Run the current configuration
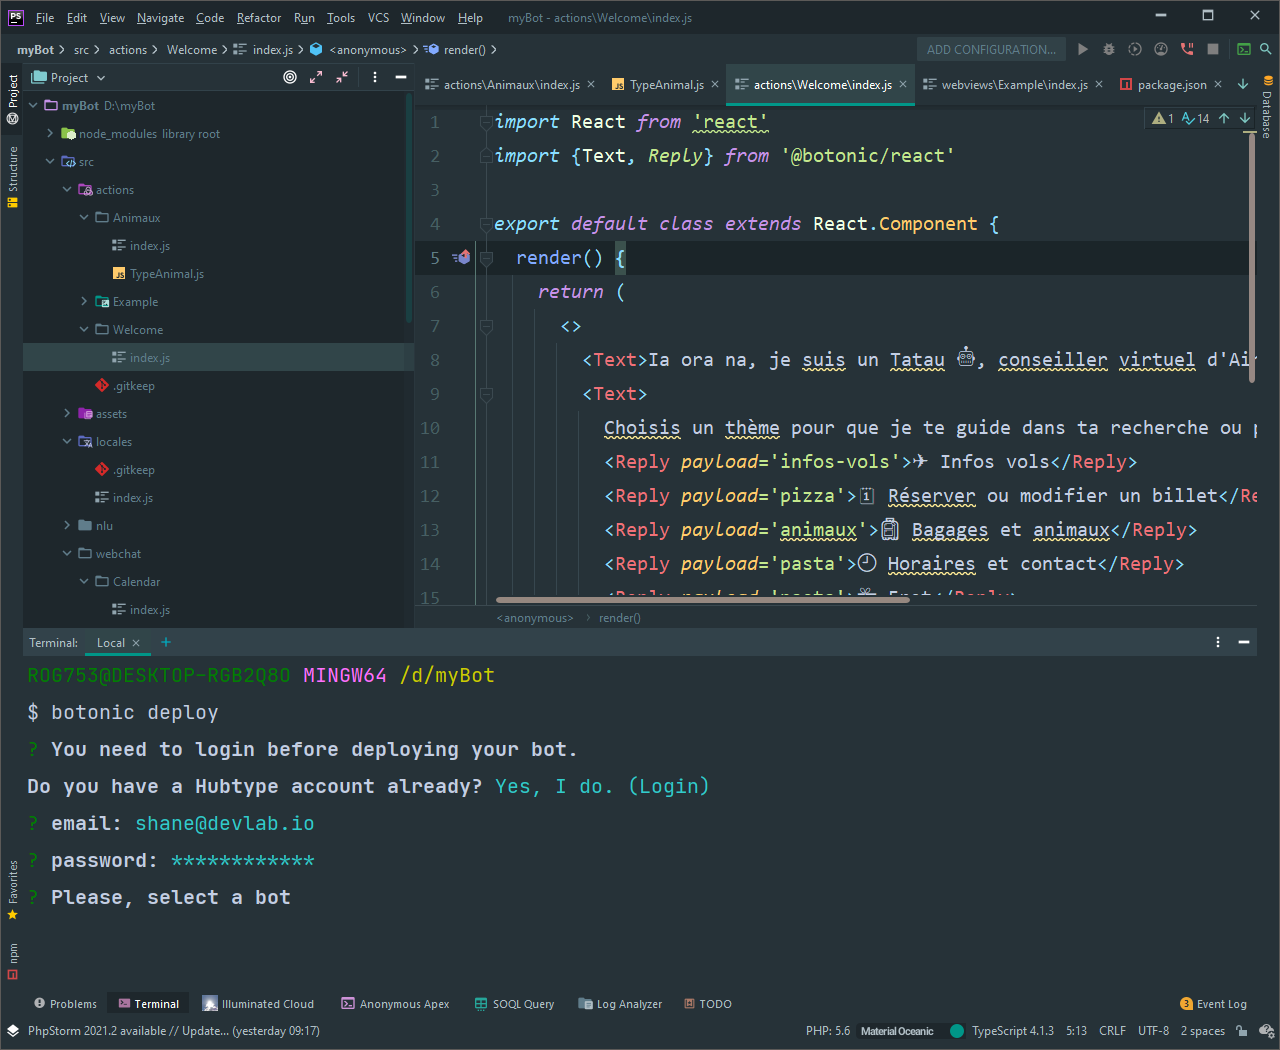The image size is (1280, 1050). 1082,48
